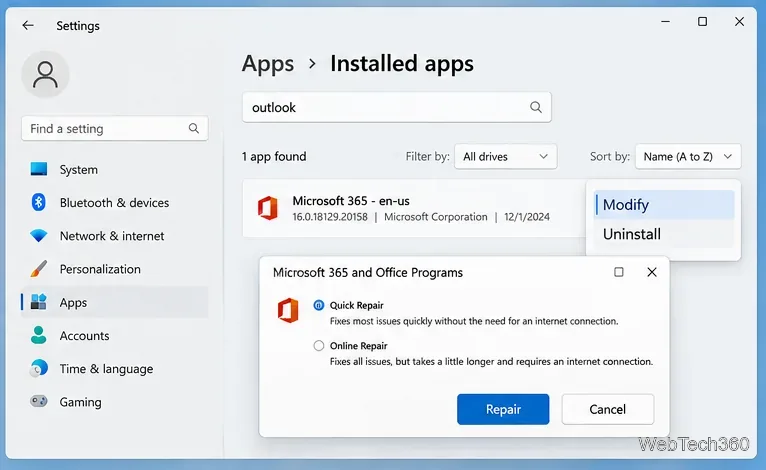Click the Find a setting search magnifier

tap(193, 128)
